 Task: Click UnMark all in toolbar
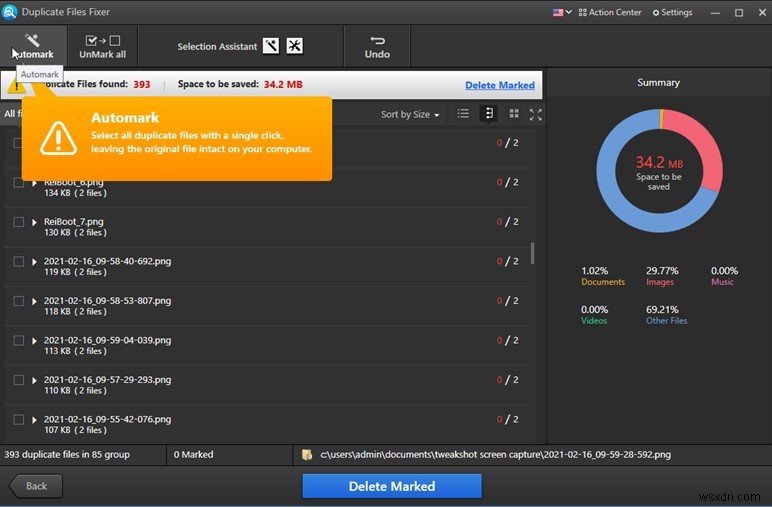102,46
